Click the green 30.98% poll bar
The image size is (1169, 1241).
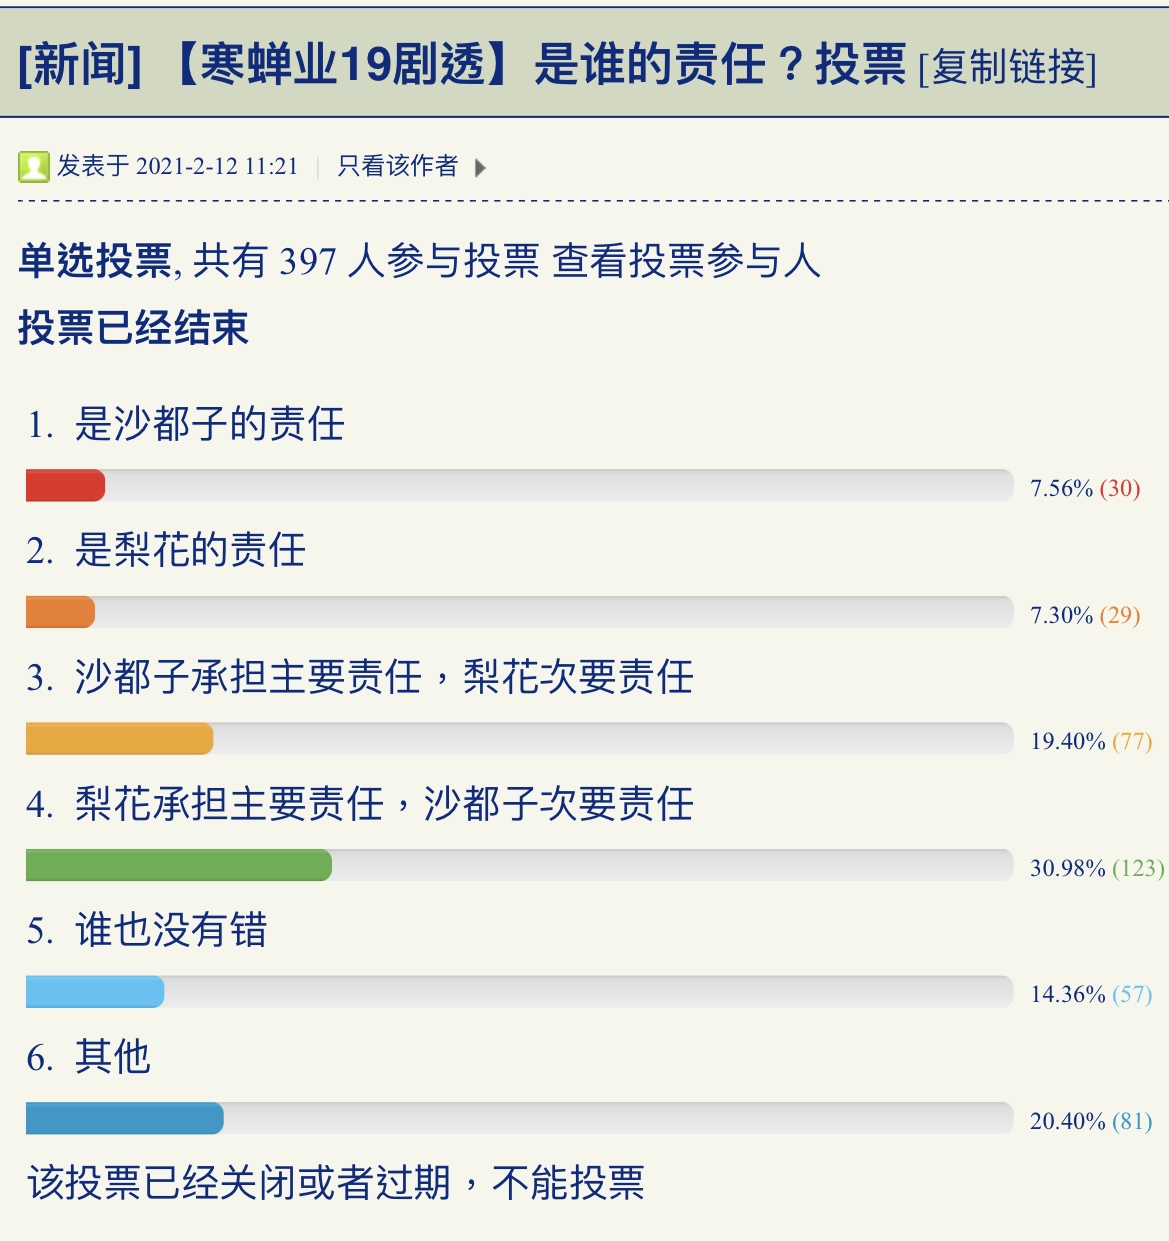click(179, 865)
